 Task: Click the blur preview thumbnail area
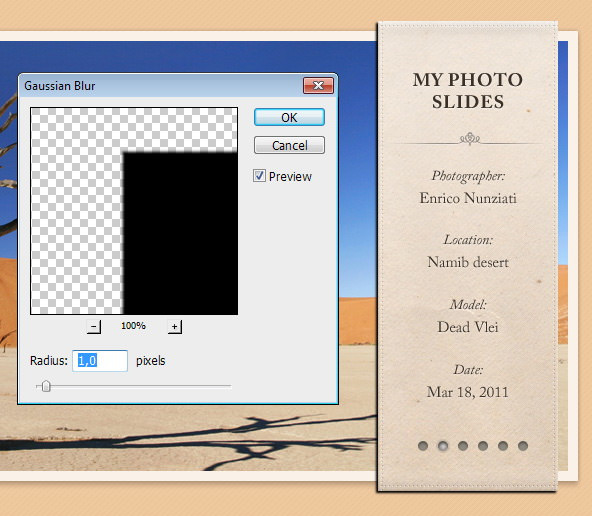[134, 211]
